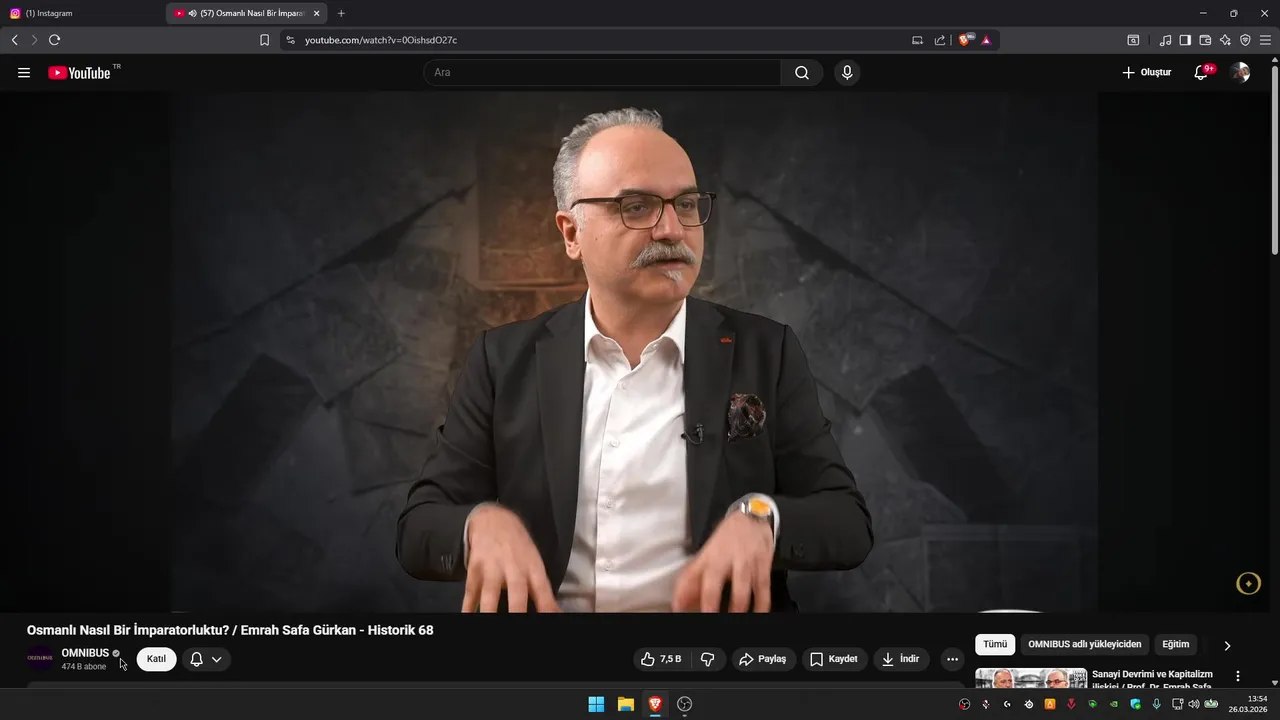Dislike the video with thumbs down
Viewport: 1280px width, 720px height.
coord(708,659)
